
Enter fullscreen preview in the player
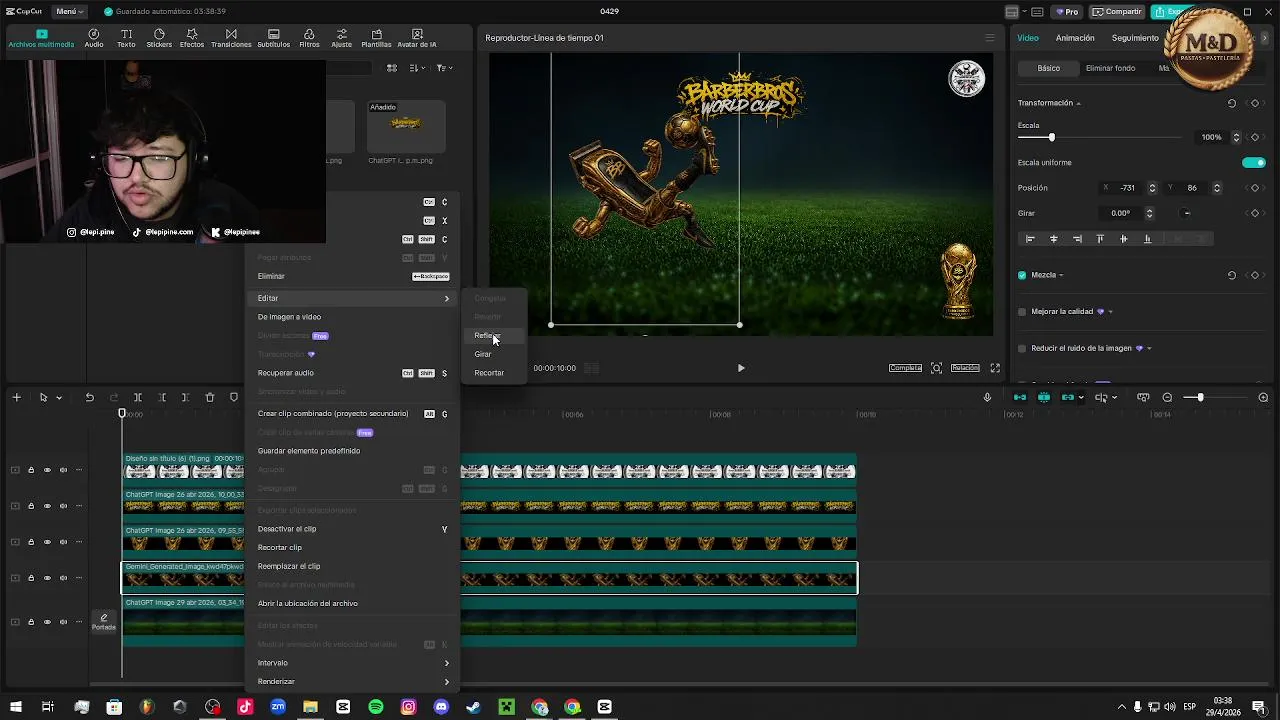pos(995,368)
